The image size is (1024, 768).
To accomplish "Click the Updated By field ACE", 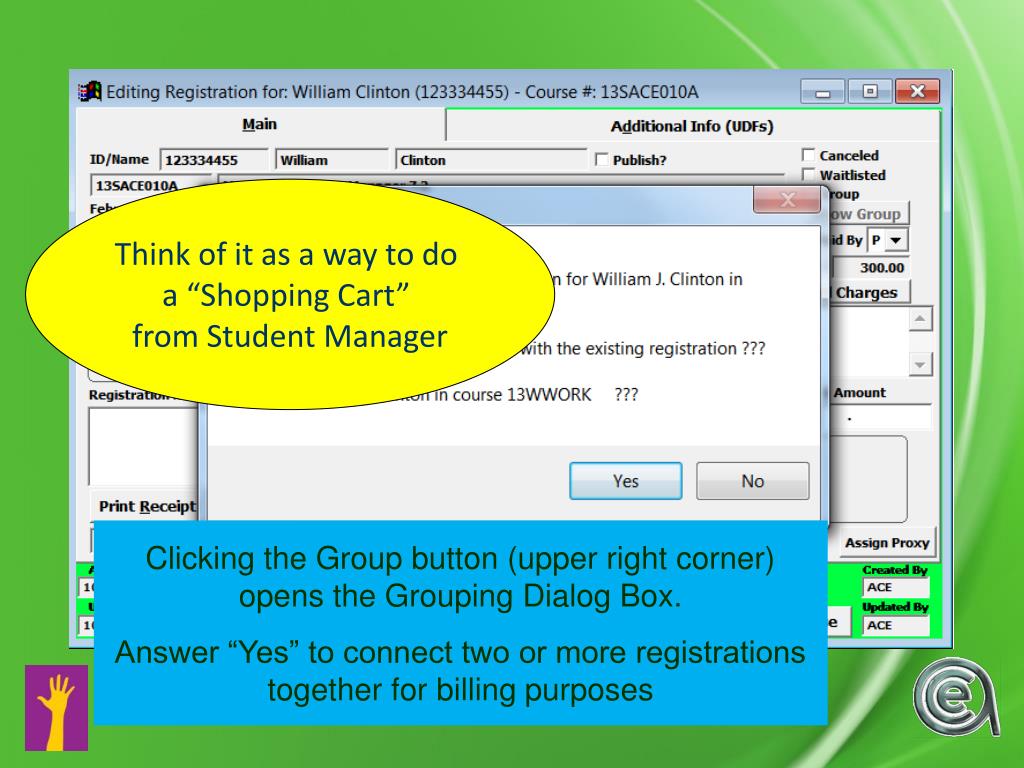I will [895, 625].
